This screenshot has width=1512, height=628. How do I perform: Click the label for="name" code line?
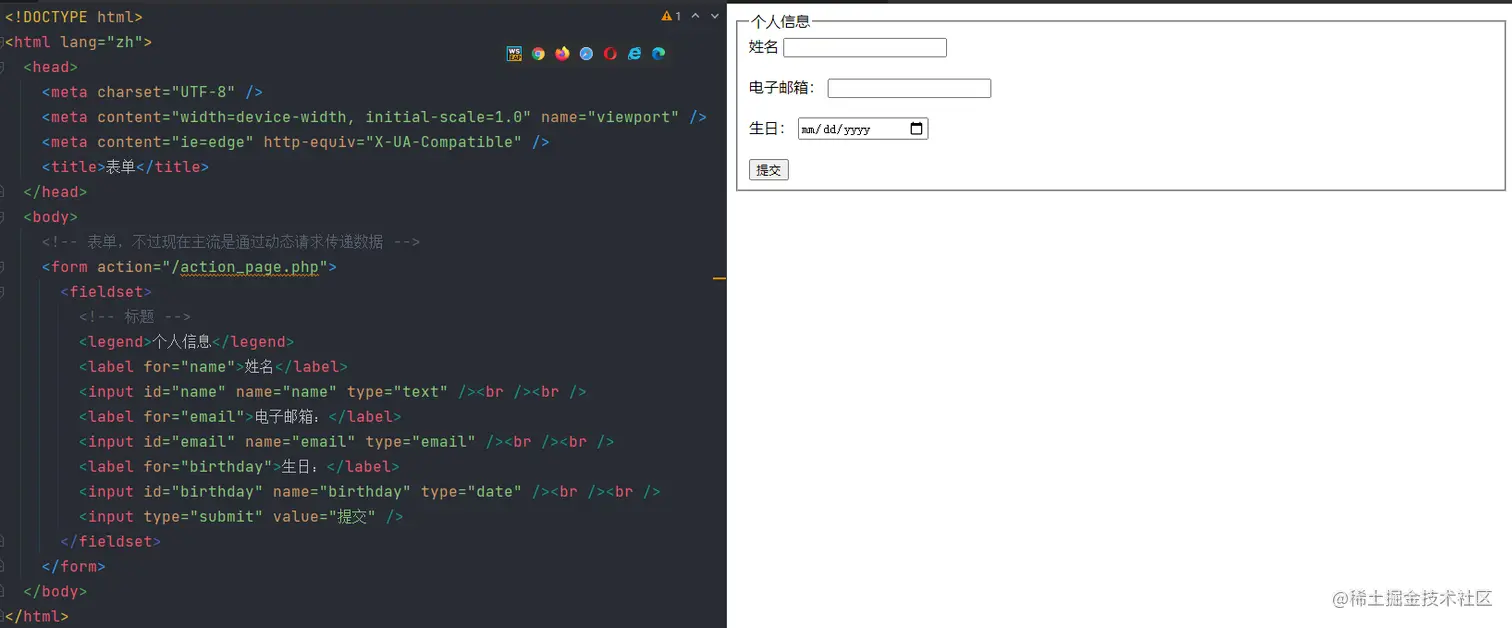(x=213, y=367)
